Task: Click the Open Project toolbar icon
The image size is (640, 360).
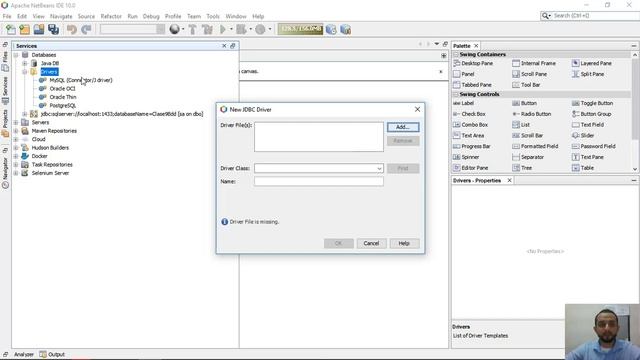Action: (39, 29)
